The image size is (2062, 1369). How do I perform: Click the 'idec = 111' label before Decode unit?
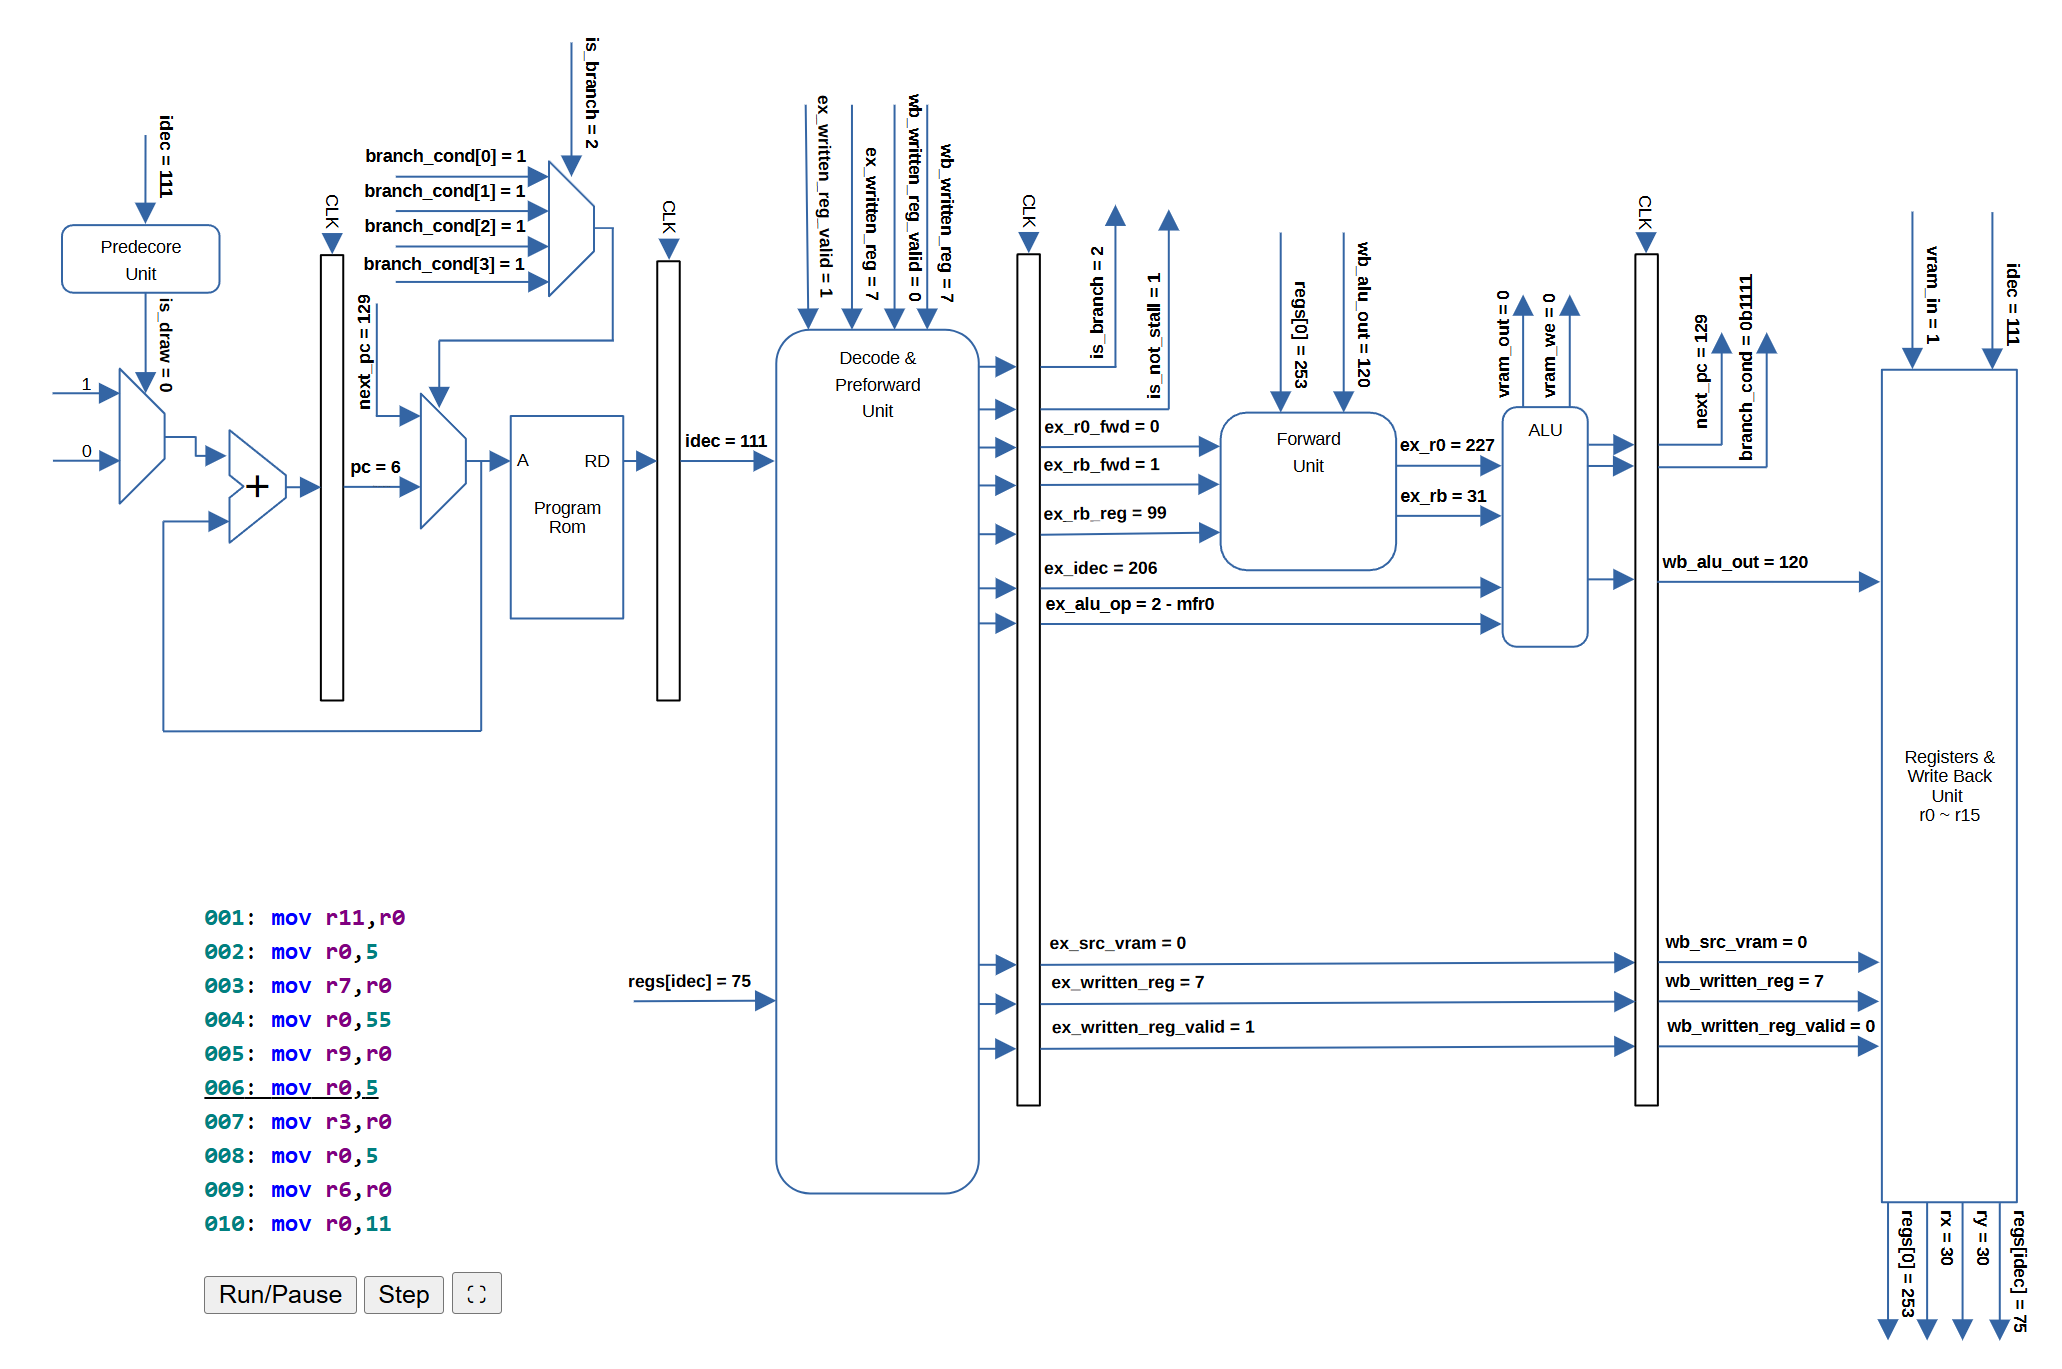tap(726, 441)
